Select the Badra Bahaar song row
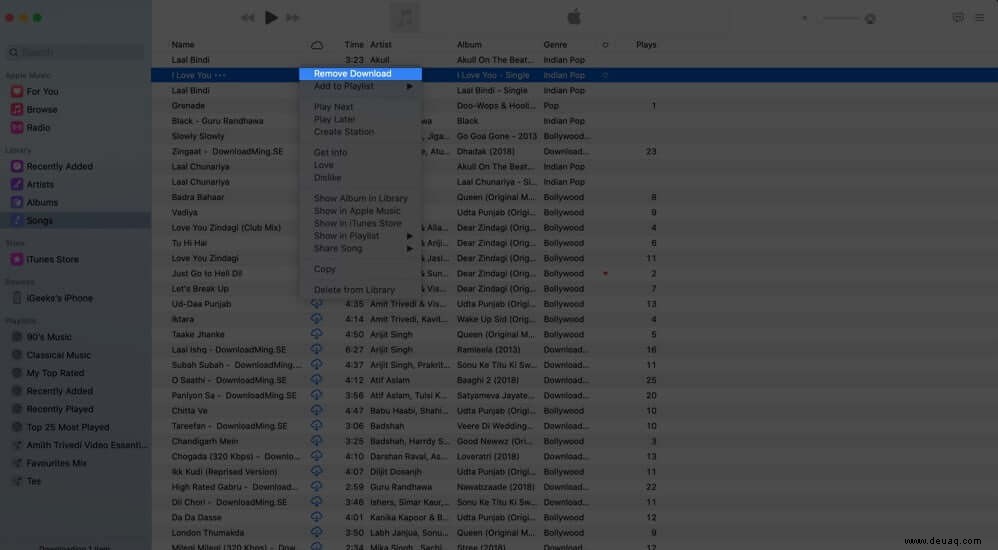 (x=574, y=197)
